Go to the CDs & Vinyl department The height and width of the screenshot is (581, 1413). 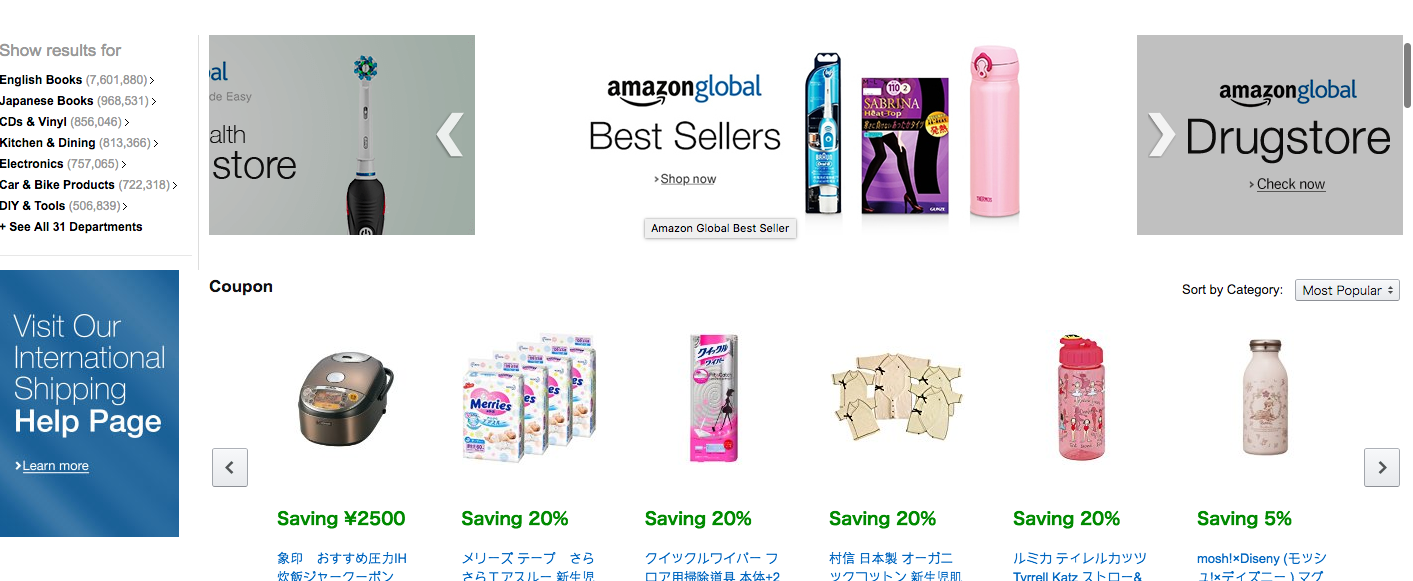(x=34, y=122)
